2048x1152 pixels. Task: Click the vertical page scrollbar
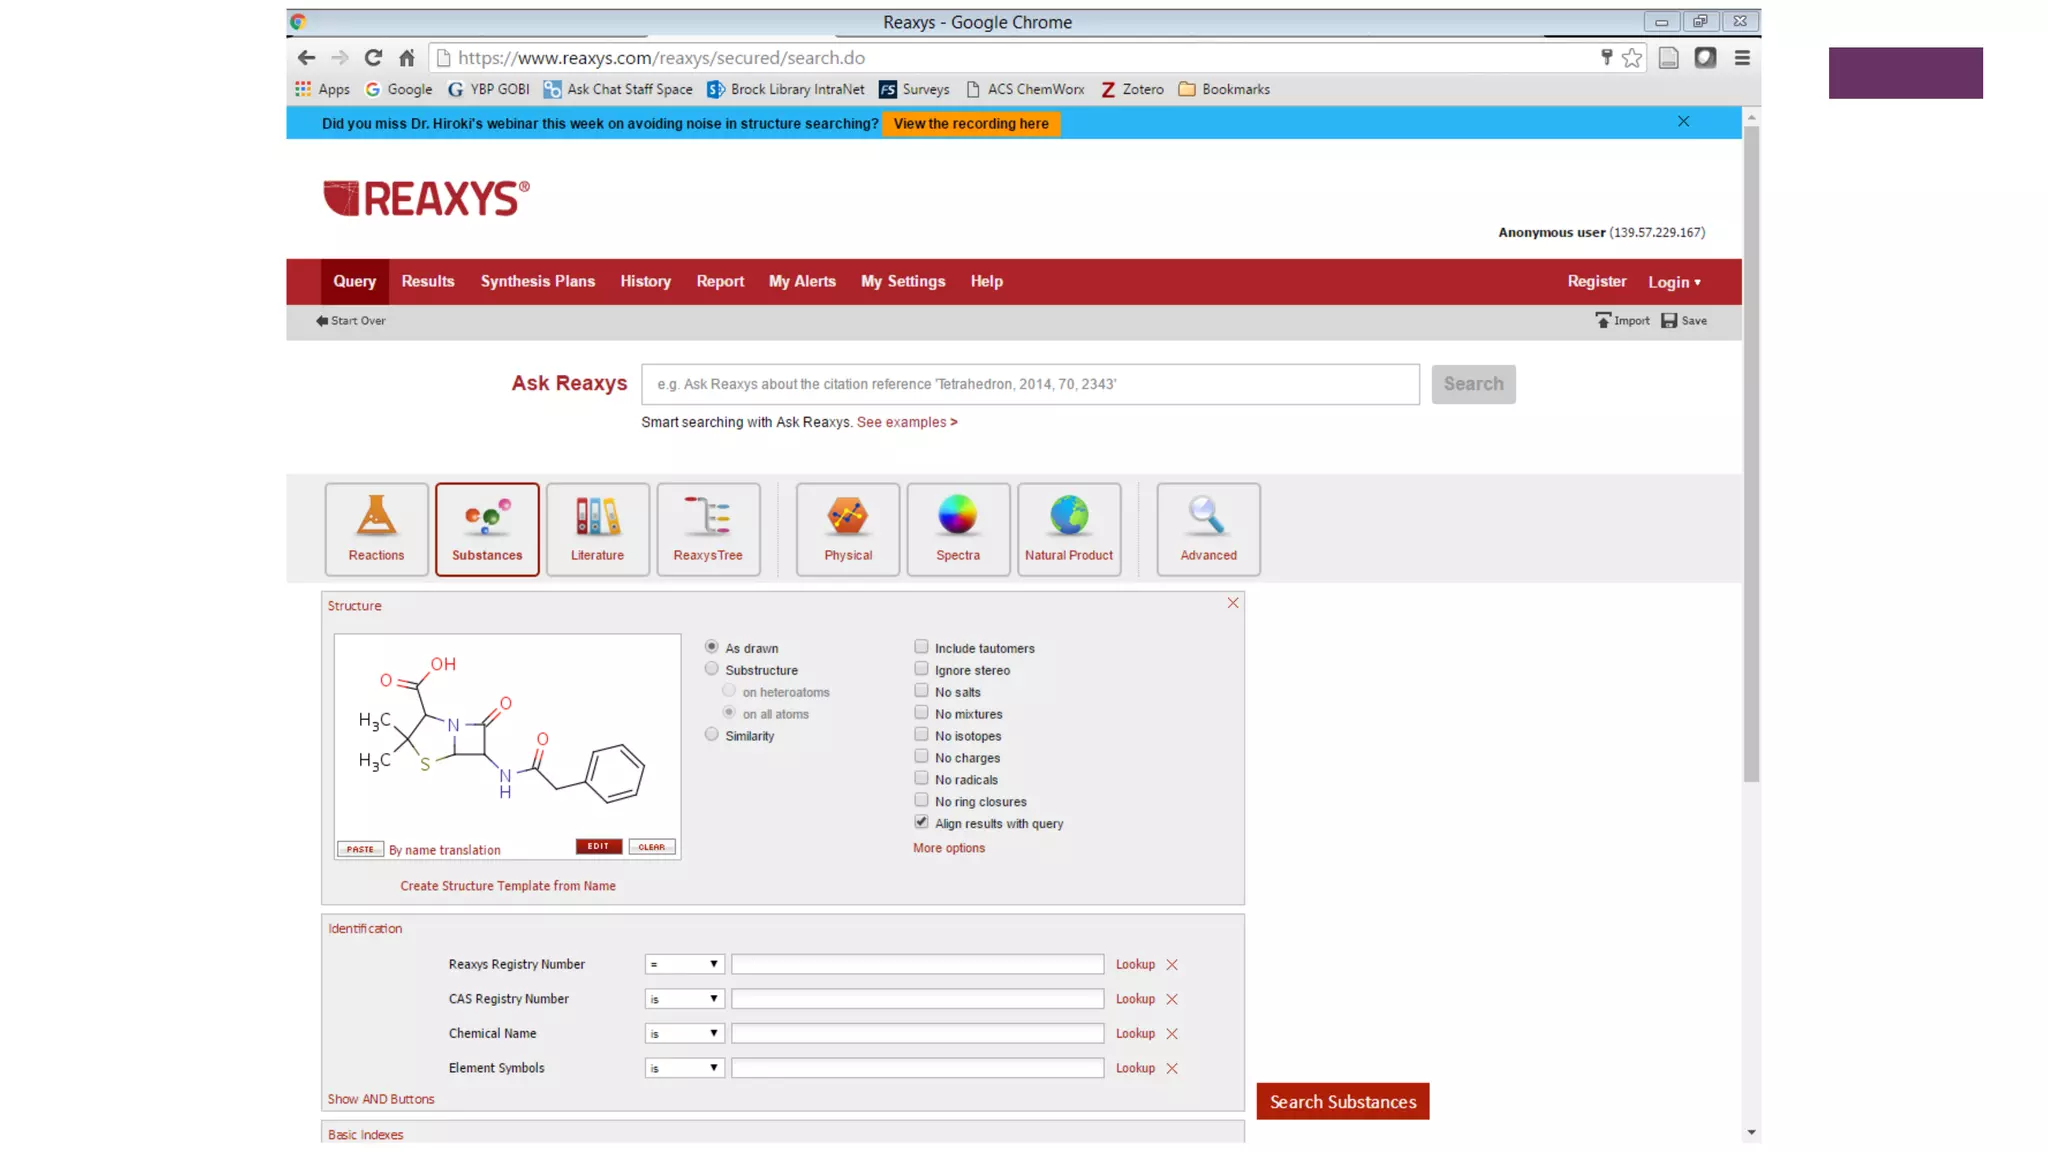1751,450
